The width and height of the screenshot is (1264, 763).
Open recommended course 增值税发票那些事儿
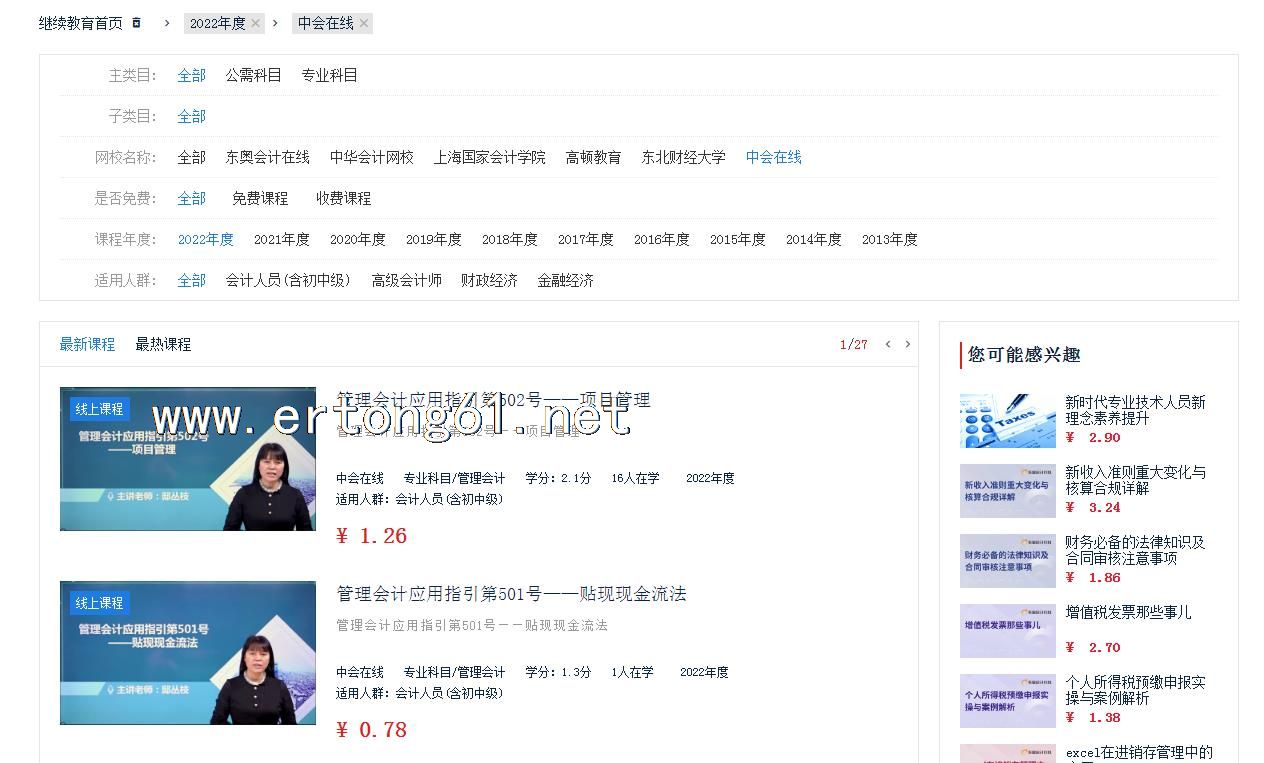click(1127, 612)
